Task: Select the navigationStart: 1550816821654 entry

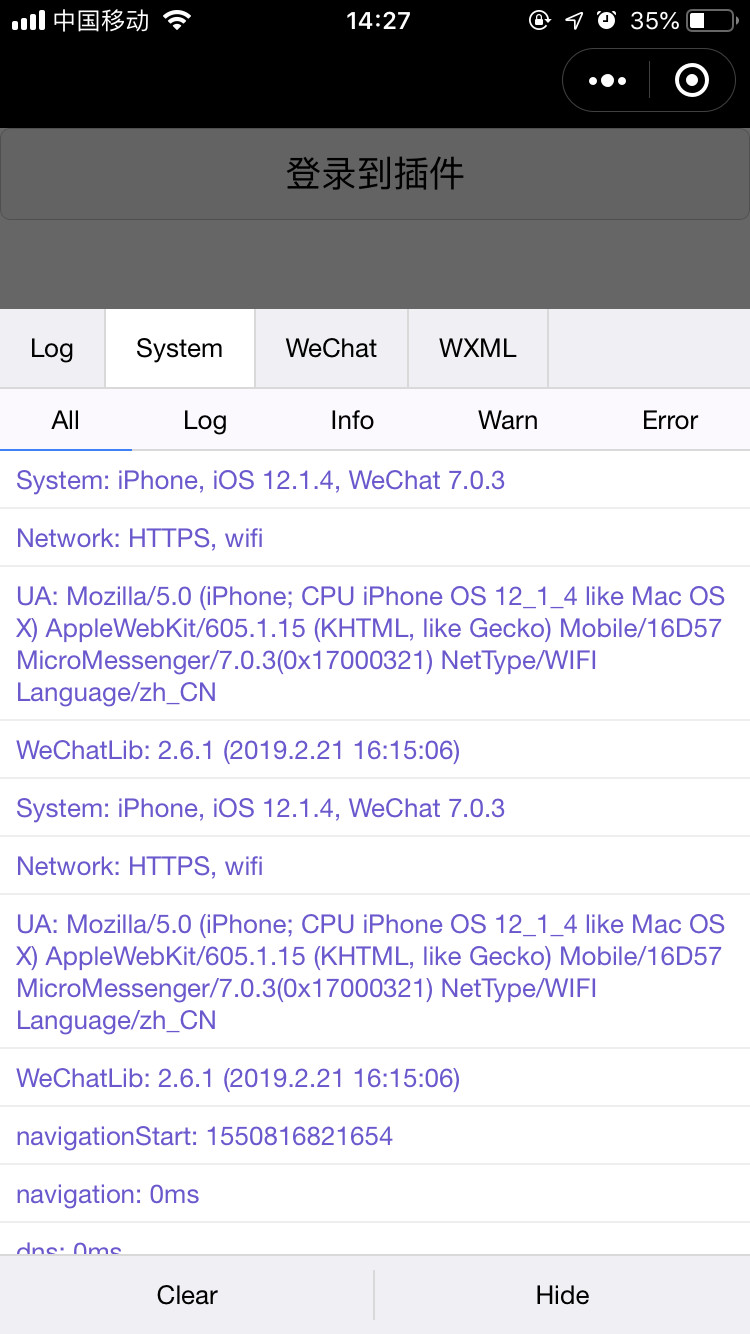Action: click(x=375, y=1136)
